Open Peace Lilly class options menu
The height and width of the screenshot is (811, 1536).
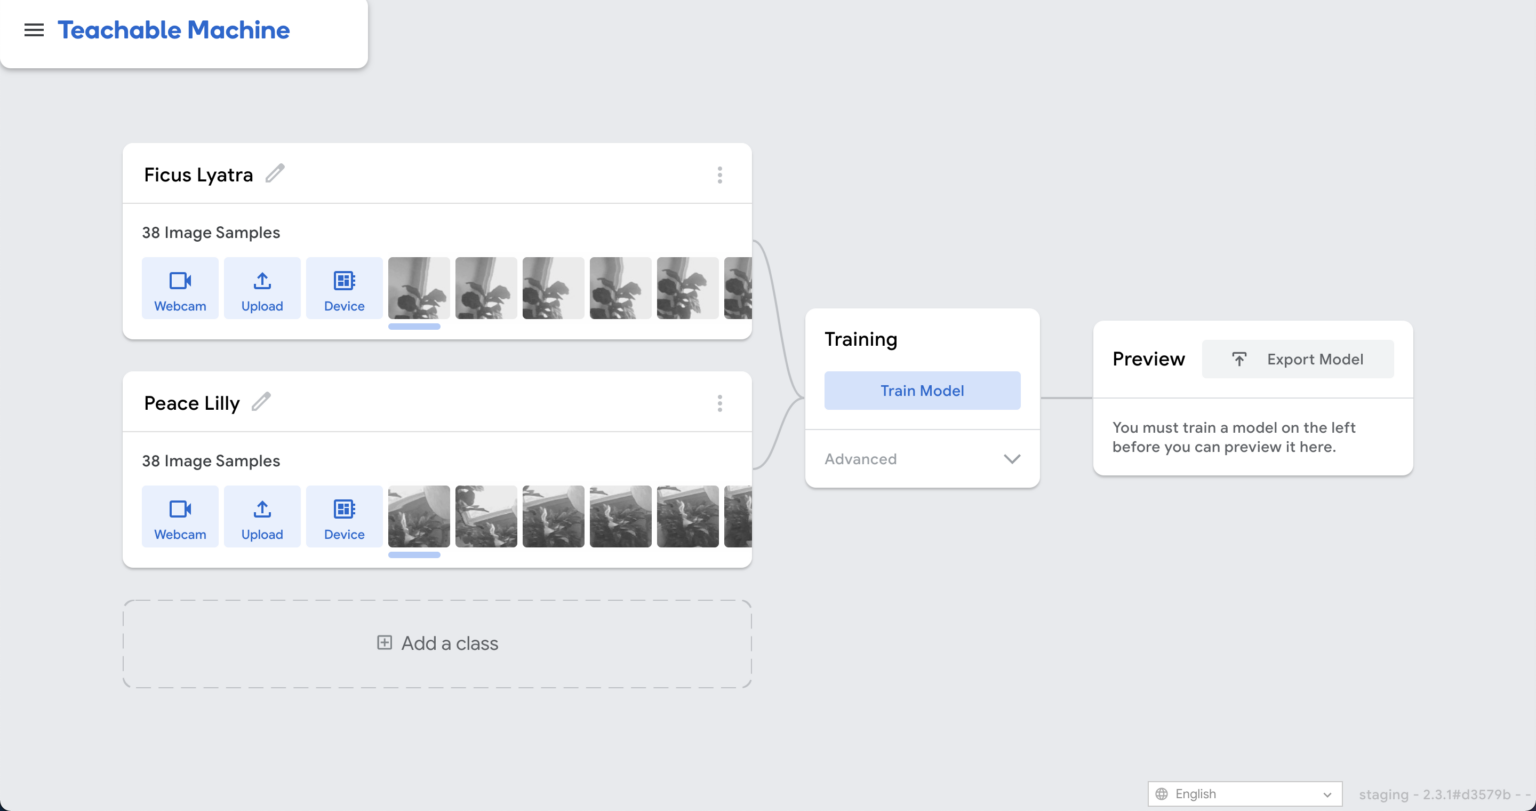click(x=719, y=403)
